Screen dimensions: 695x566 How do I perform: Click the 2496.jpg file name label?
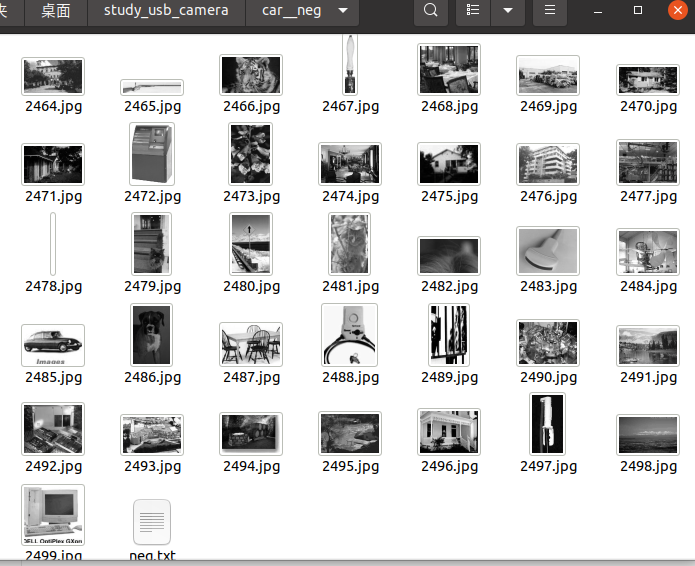click(449, 466)
